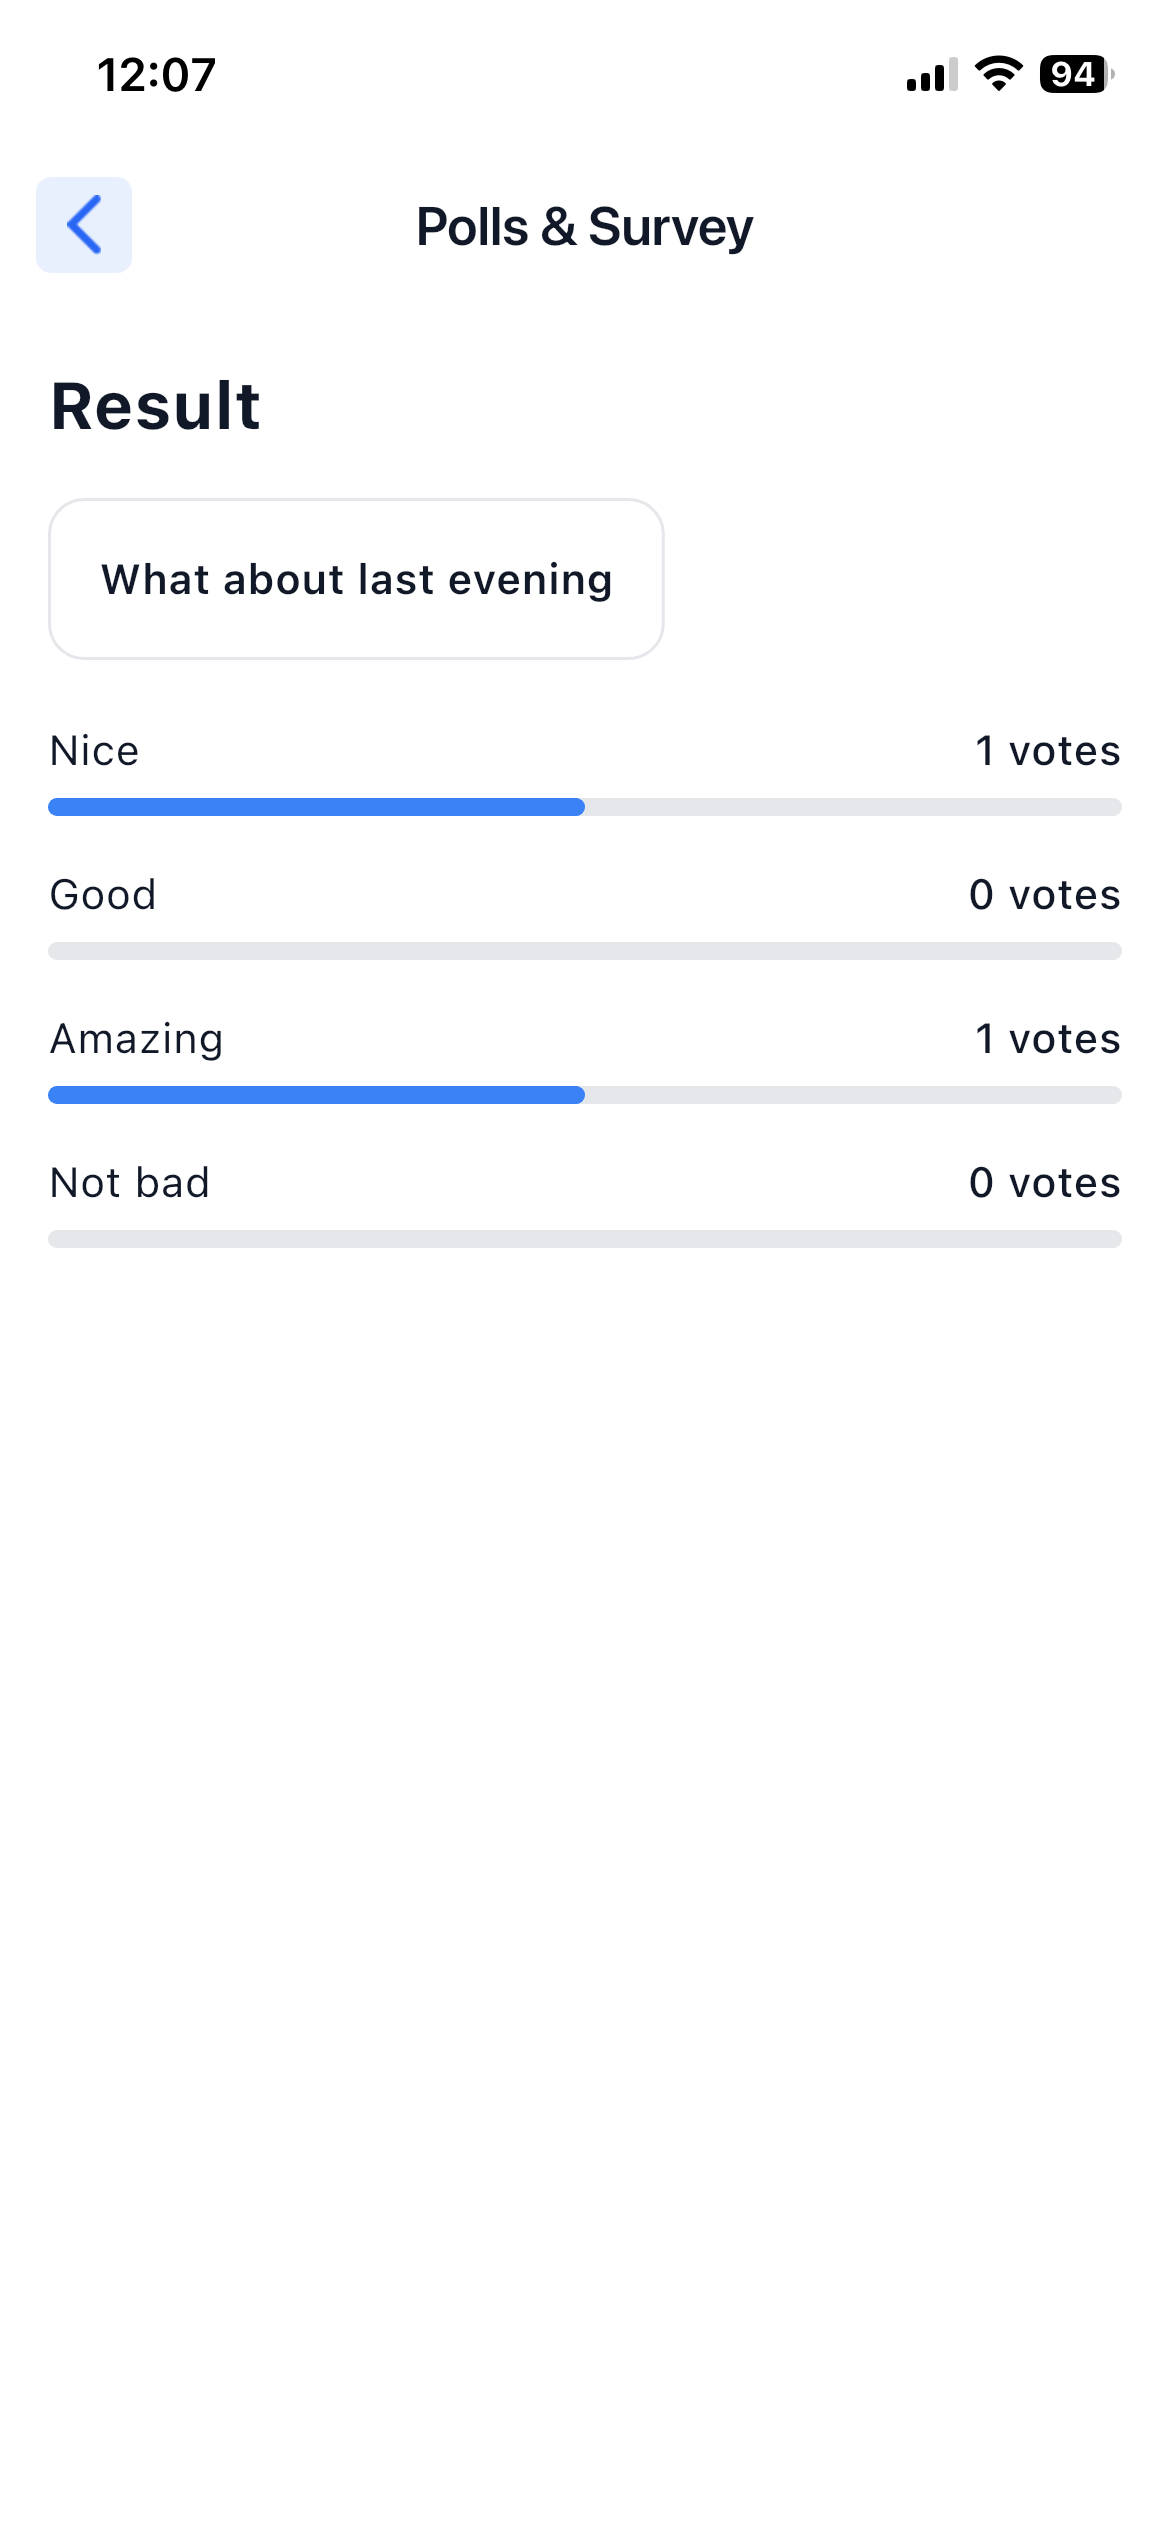Tap the battery level indicator
The width and height of the screenshot is (1170, 2532).
pos(1076,74)
